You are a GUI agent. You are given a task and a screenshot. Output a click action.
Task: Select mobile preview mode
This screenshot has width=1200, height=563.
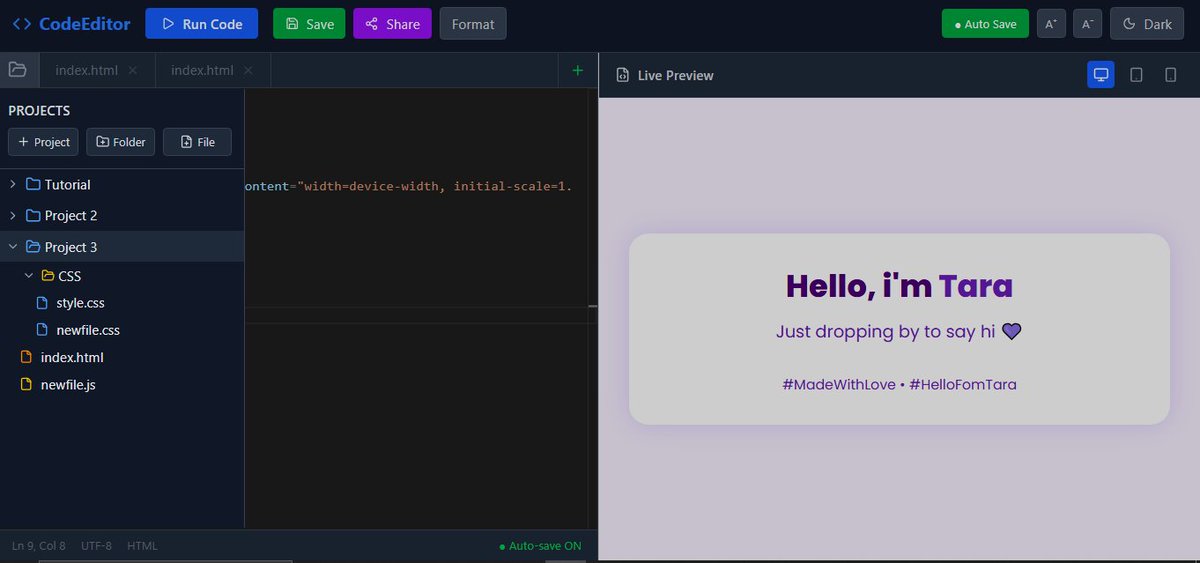(x=1170, y=75)
